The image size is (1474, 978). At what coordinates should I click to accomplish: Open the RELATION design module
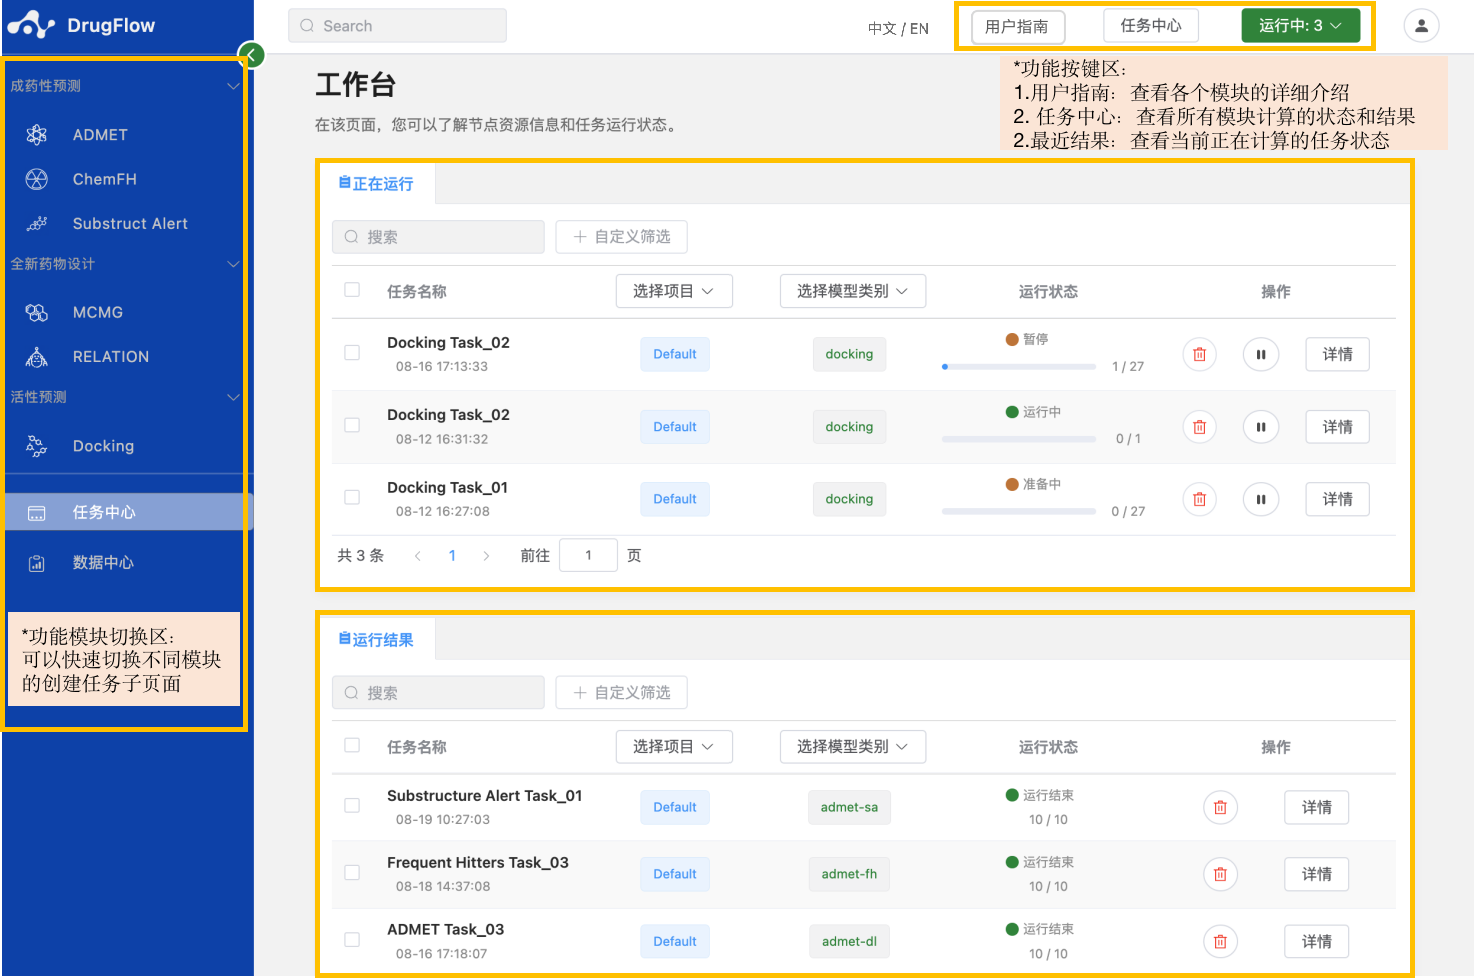point(110,356)
